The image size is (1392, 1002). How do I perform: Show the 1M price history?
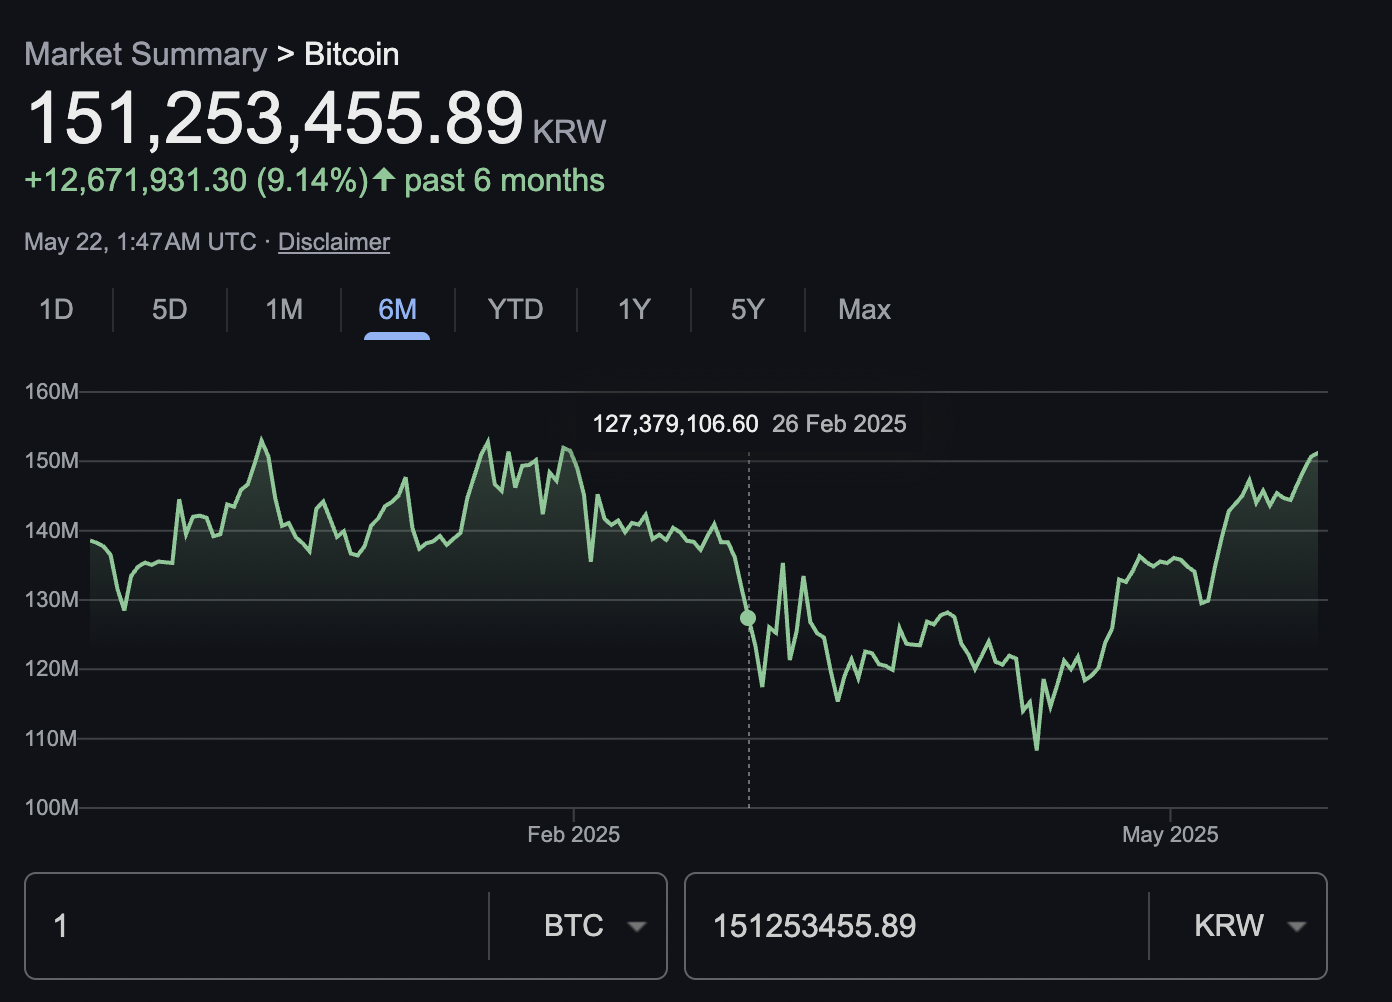[284, 309]
